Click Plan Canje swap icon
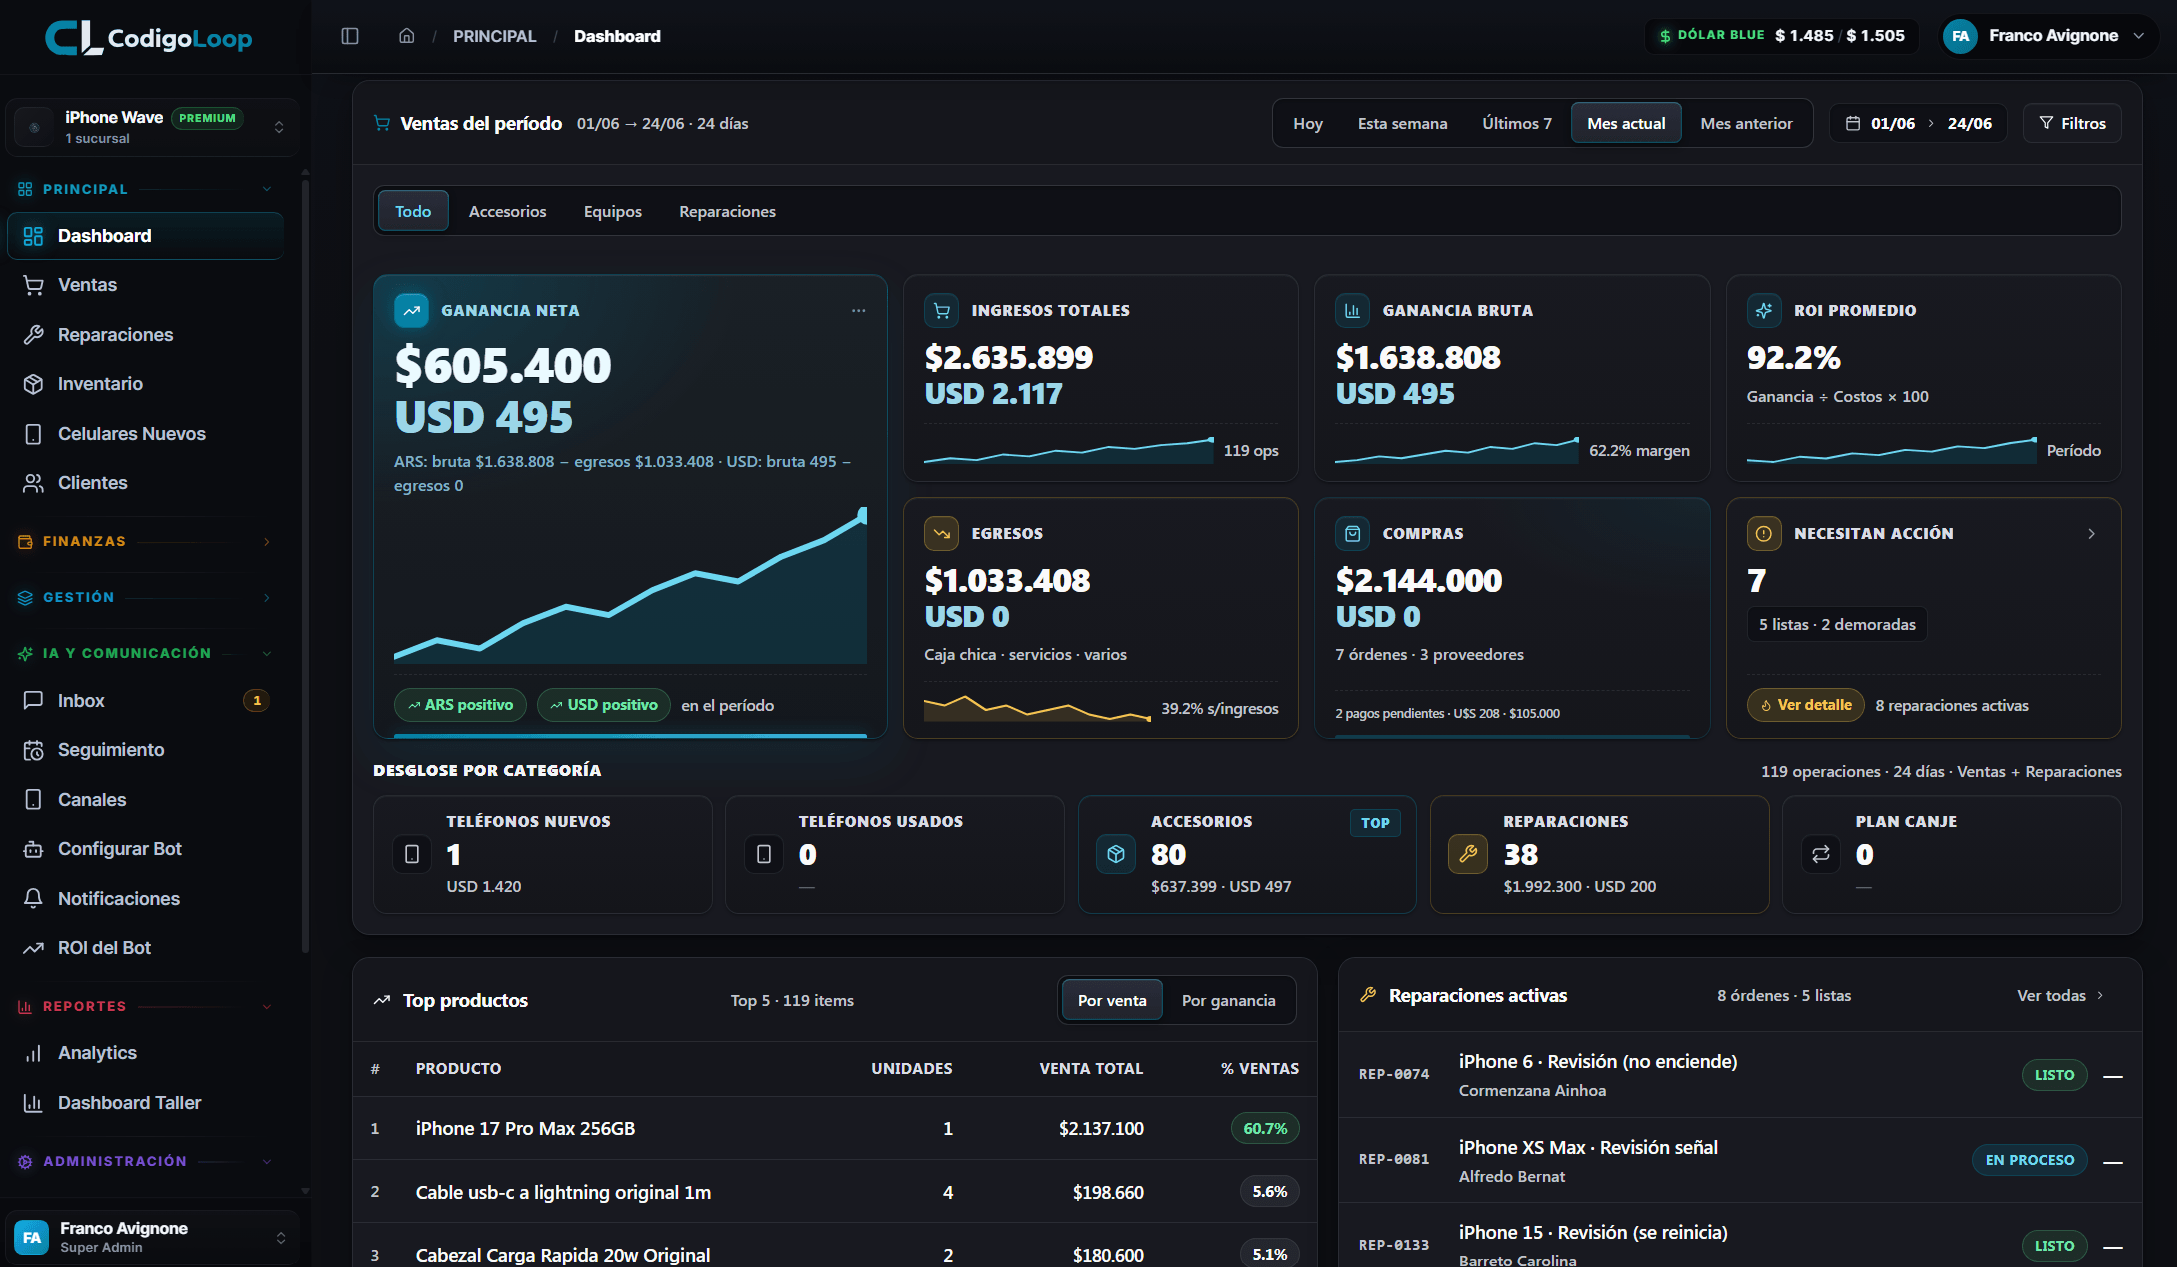 [x=1821, y=854]
